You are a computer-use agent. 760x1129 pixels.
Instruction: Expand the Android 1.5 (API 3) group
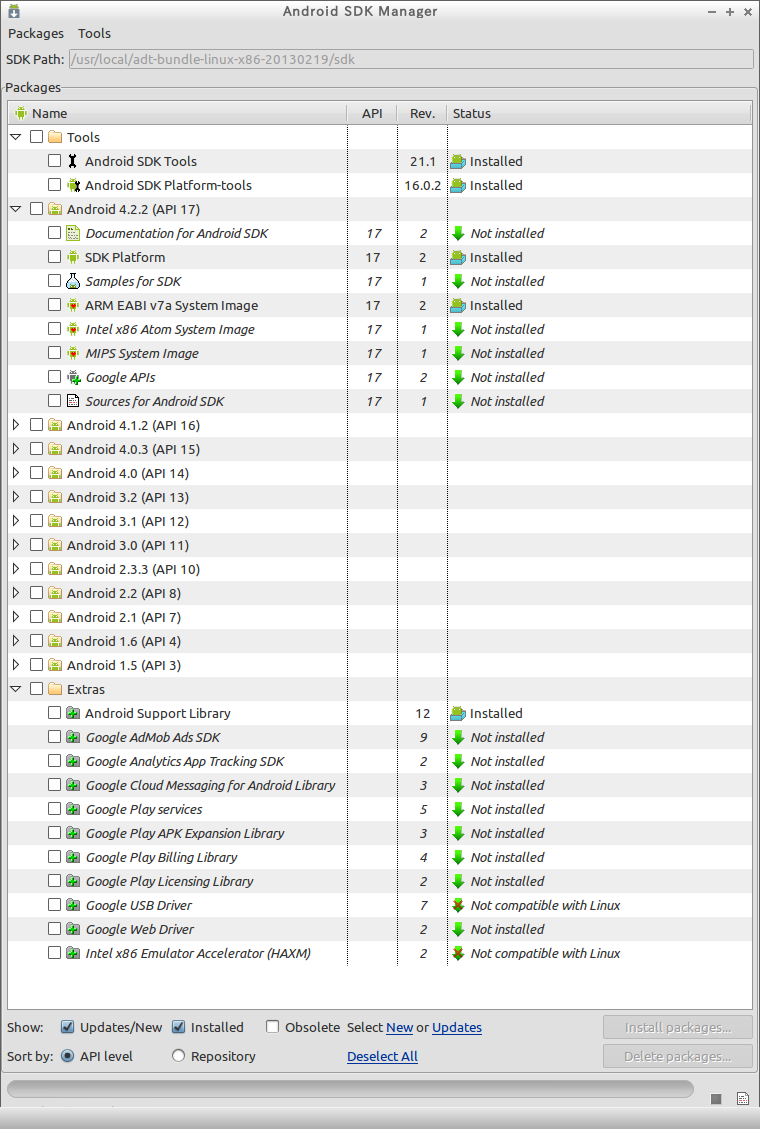(x=16, y=665)
